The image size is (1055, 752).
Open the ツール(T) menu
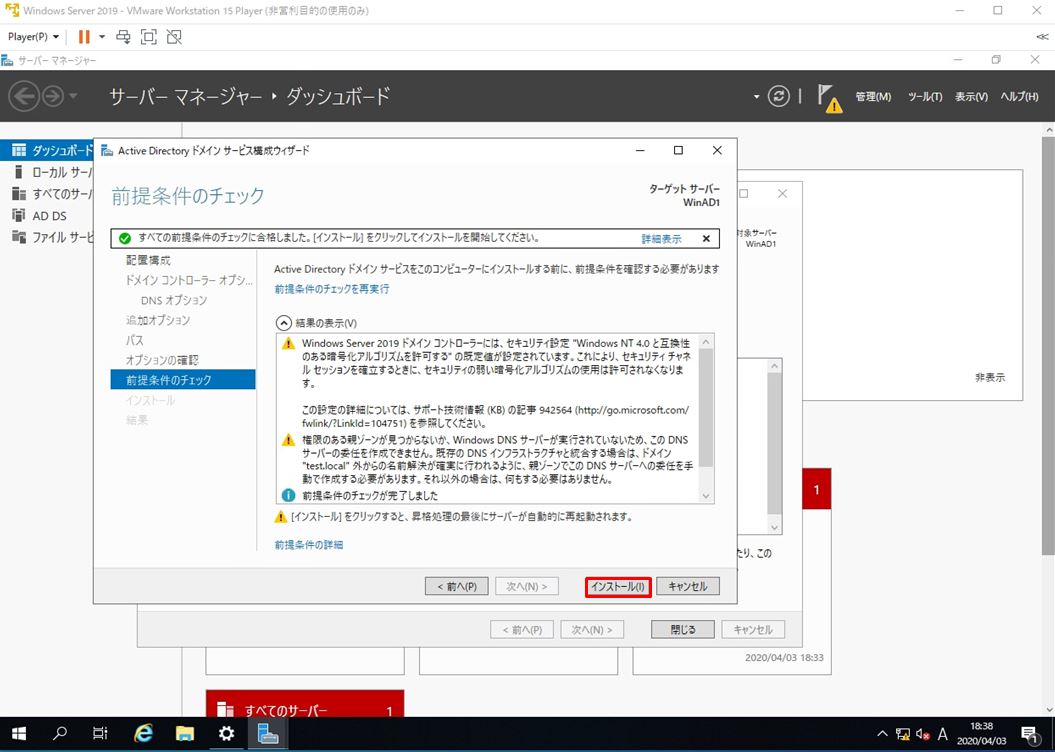(924, 97)
